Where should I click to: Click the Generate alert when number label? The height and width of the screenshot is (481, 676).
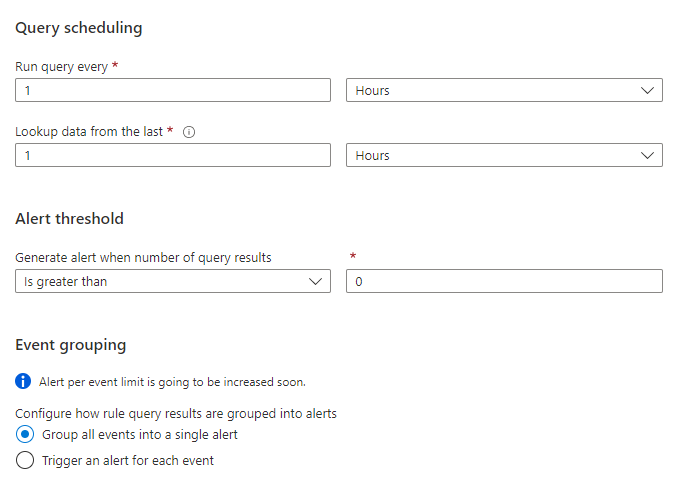tap(143, 258)
